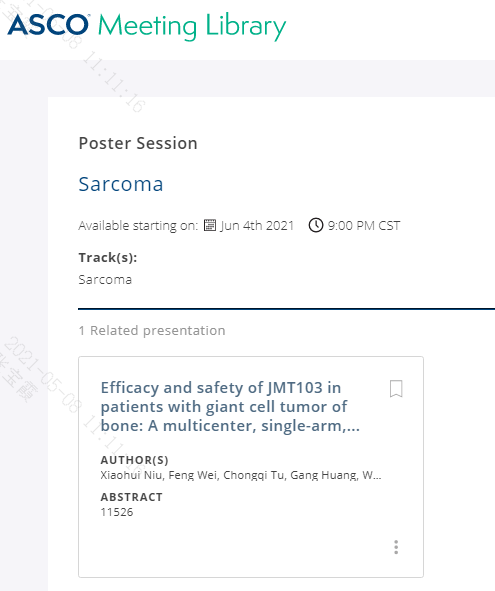Click the ASCO logo
The width and height of the screenshot is (495, 591).
[x=49, y=25]
